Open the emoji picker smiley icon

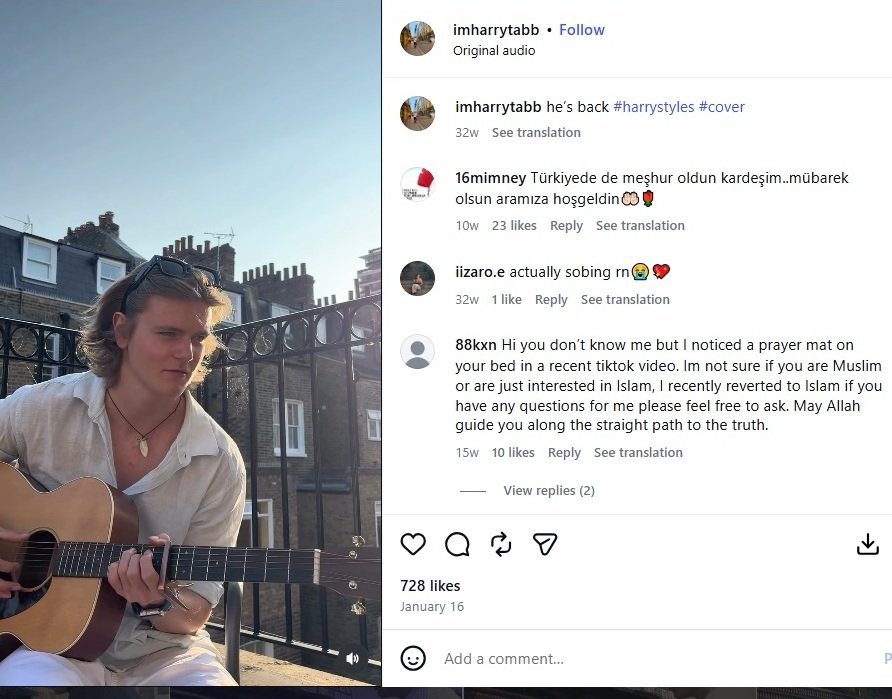tap(413, 659)
